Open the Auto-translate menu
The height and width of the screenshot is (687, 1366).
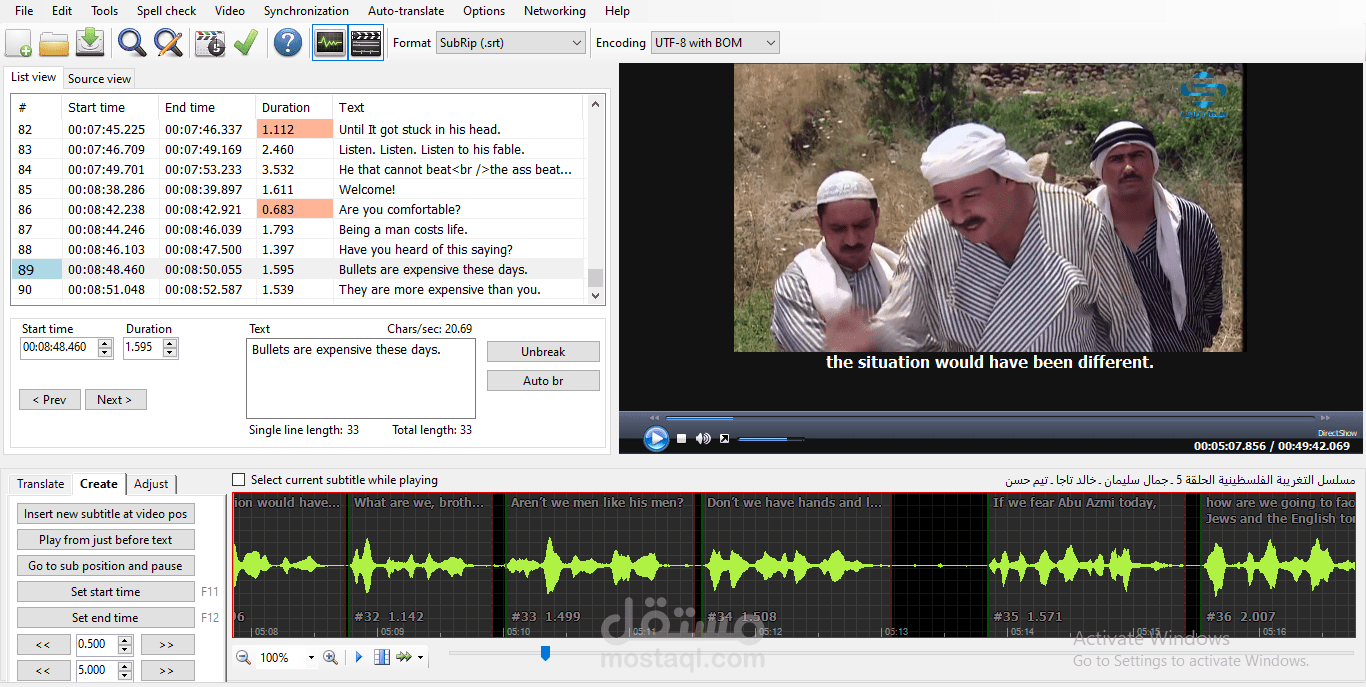point(406,11)
